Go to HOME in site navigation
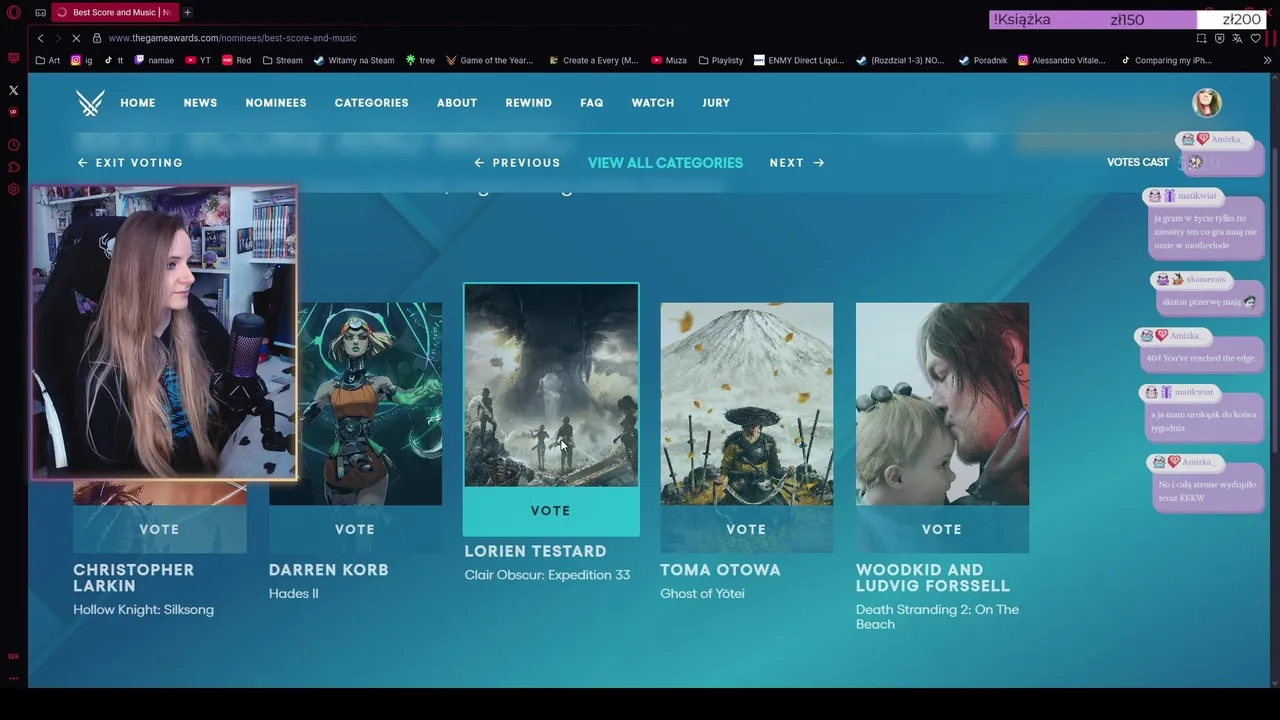Viewport: 1280px width, 720px height. [138, 103]
